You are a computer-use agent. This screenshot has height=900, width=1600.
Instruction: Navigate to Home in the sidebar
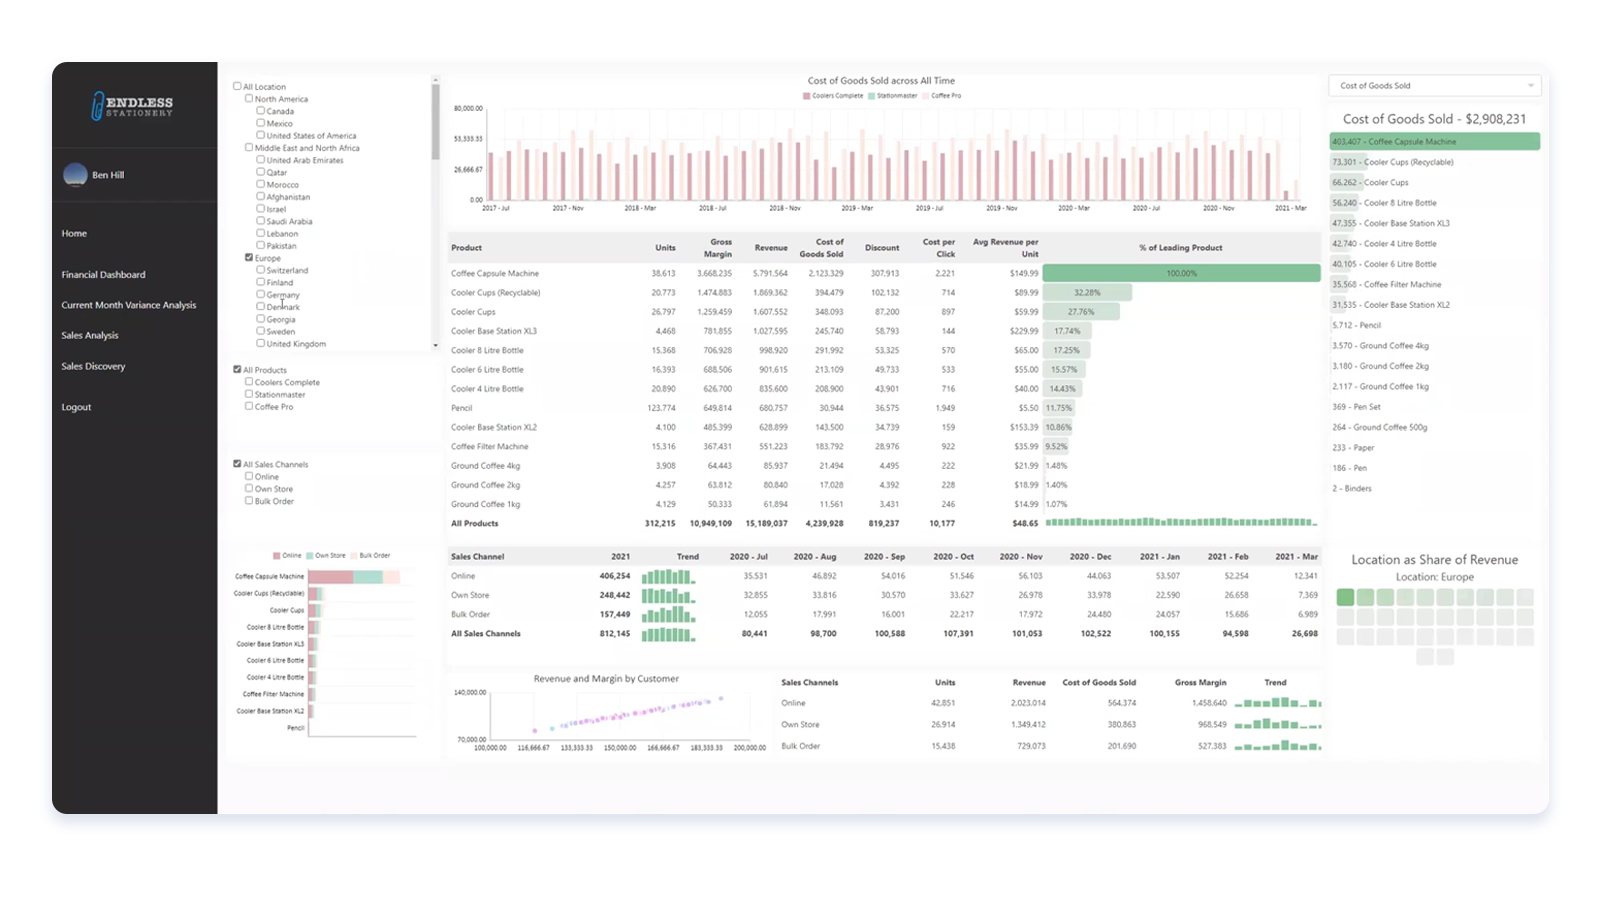[x=73, y=232]
